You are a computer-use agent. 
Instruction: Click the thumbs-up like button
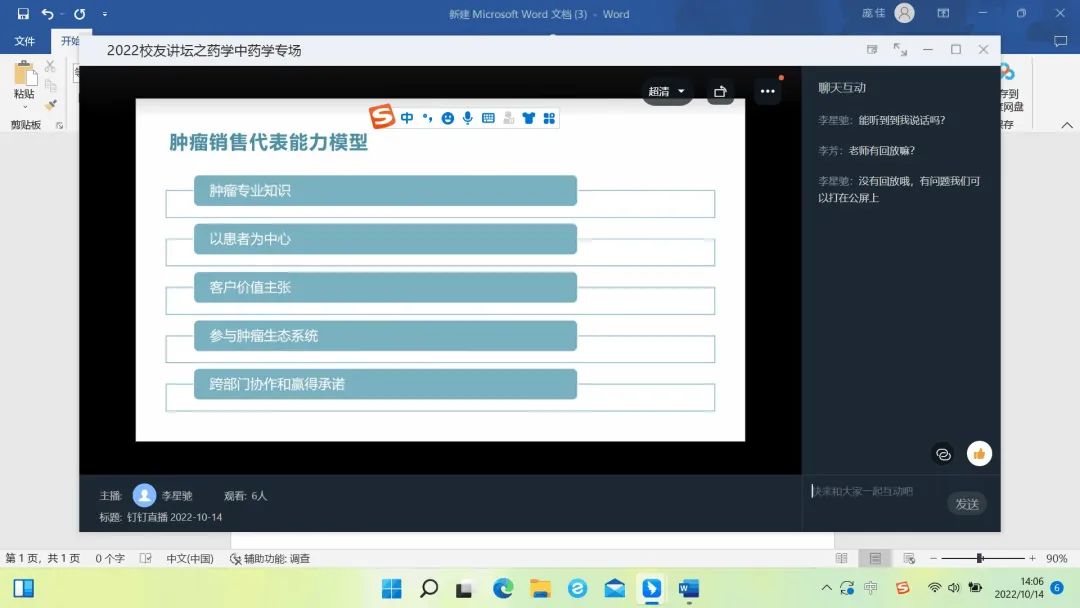(x=979, y=453)
